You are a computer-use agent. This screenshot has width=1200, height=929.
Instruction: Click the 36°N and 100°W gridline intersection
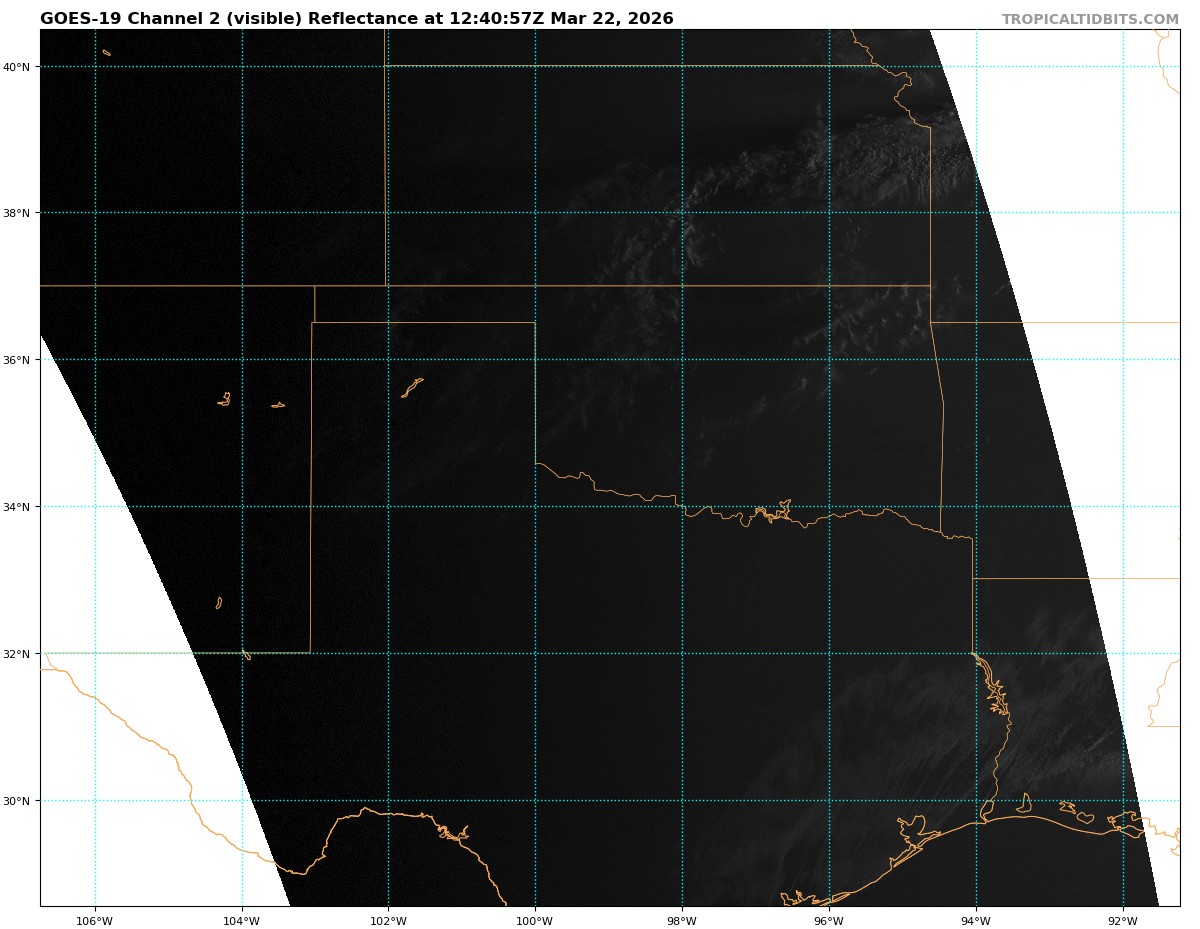pyautogui.click(x=535, y=360)
